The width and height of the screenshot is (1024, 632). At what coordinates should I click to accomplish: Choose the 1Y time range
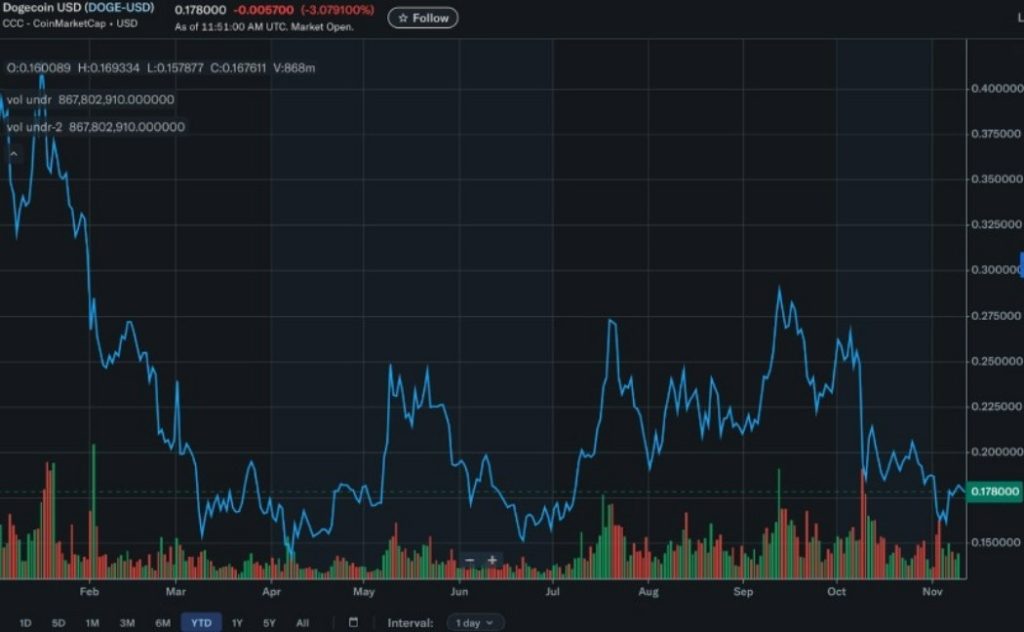[237, 623]
